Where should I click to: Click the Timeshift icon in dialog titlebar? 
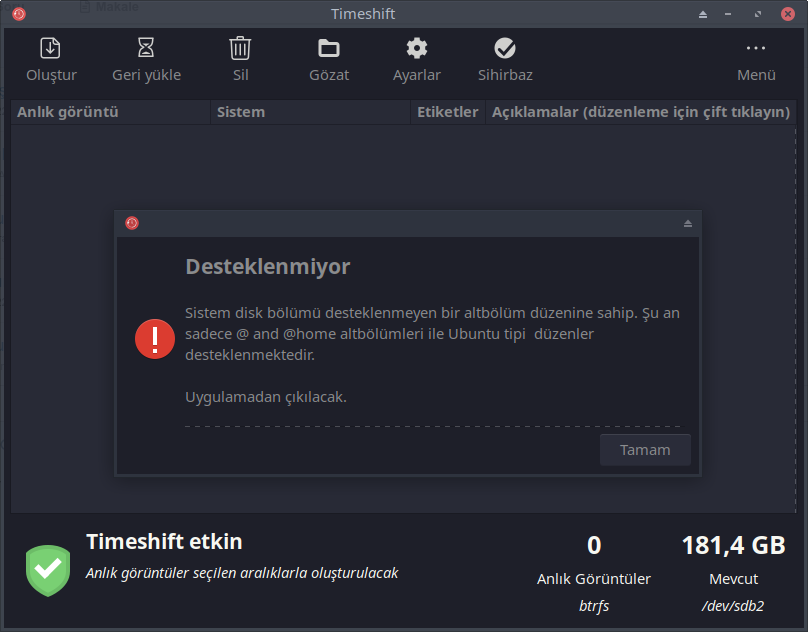(132, 223)
